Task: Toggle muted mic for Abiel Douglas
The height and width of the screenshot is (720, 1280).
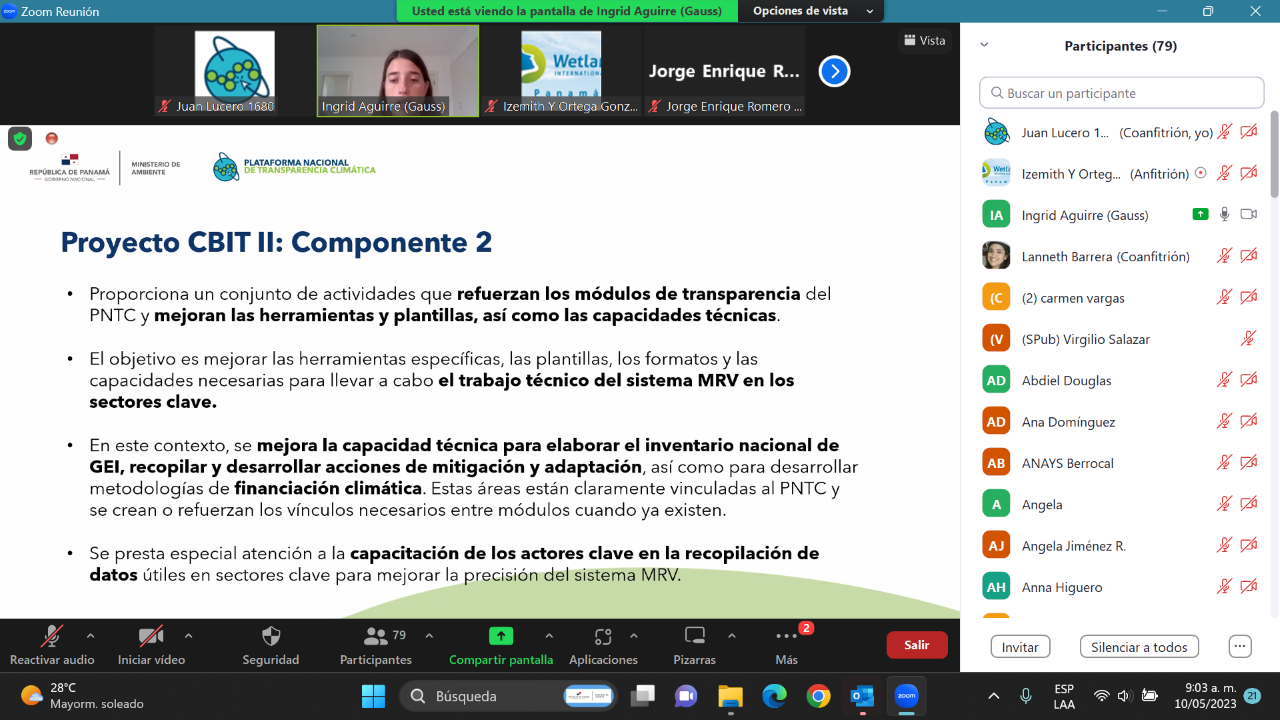Action: [x=1224, y=380]
